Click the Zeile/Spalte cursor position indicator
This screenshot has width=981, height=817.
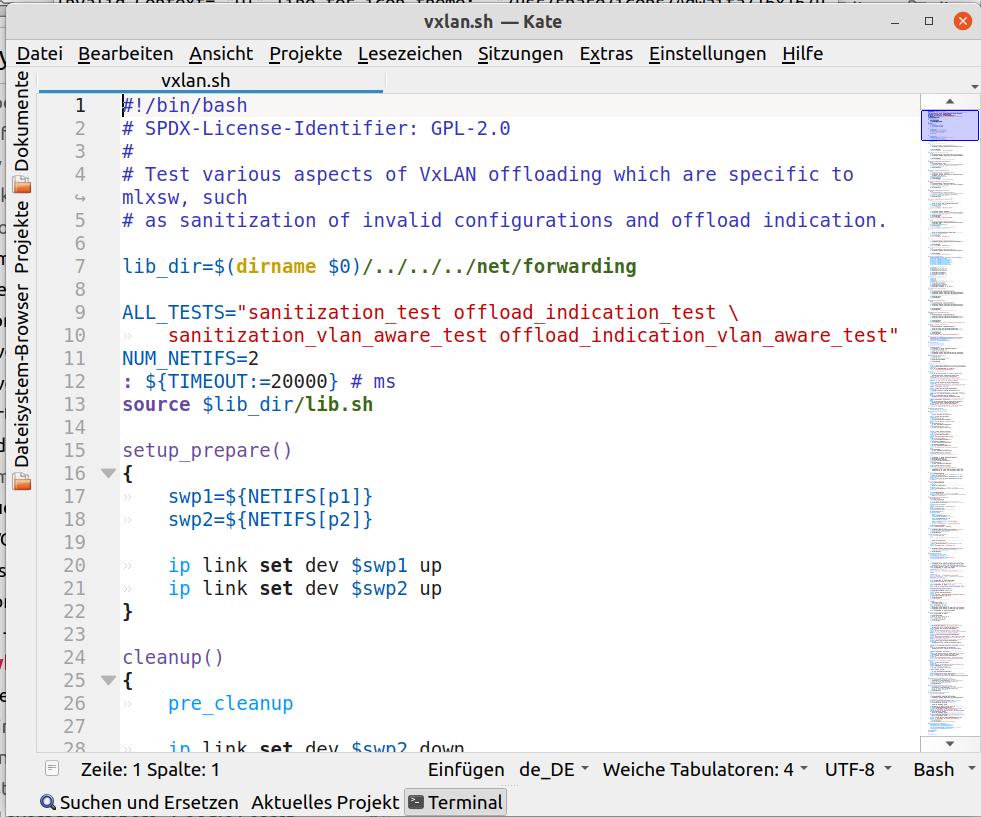[150, 769]
